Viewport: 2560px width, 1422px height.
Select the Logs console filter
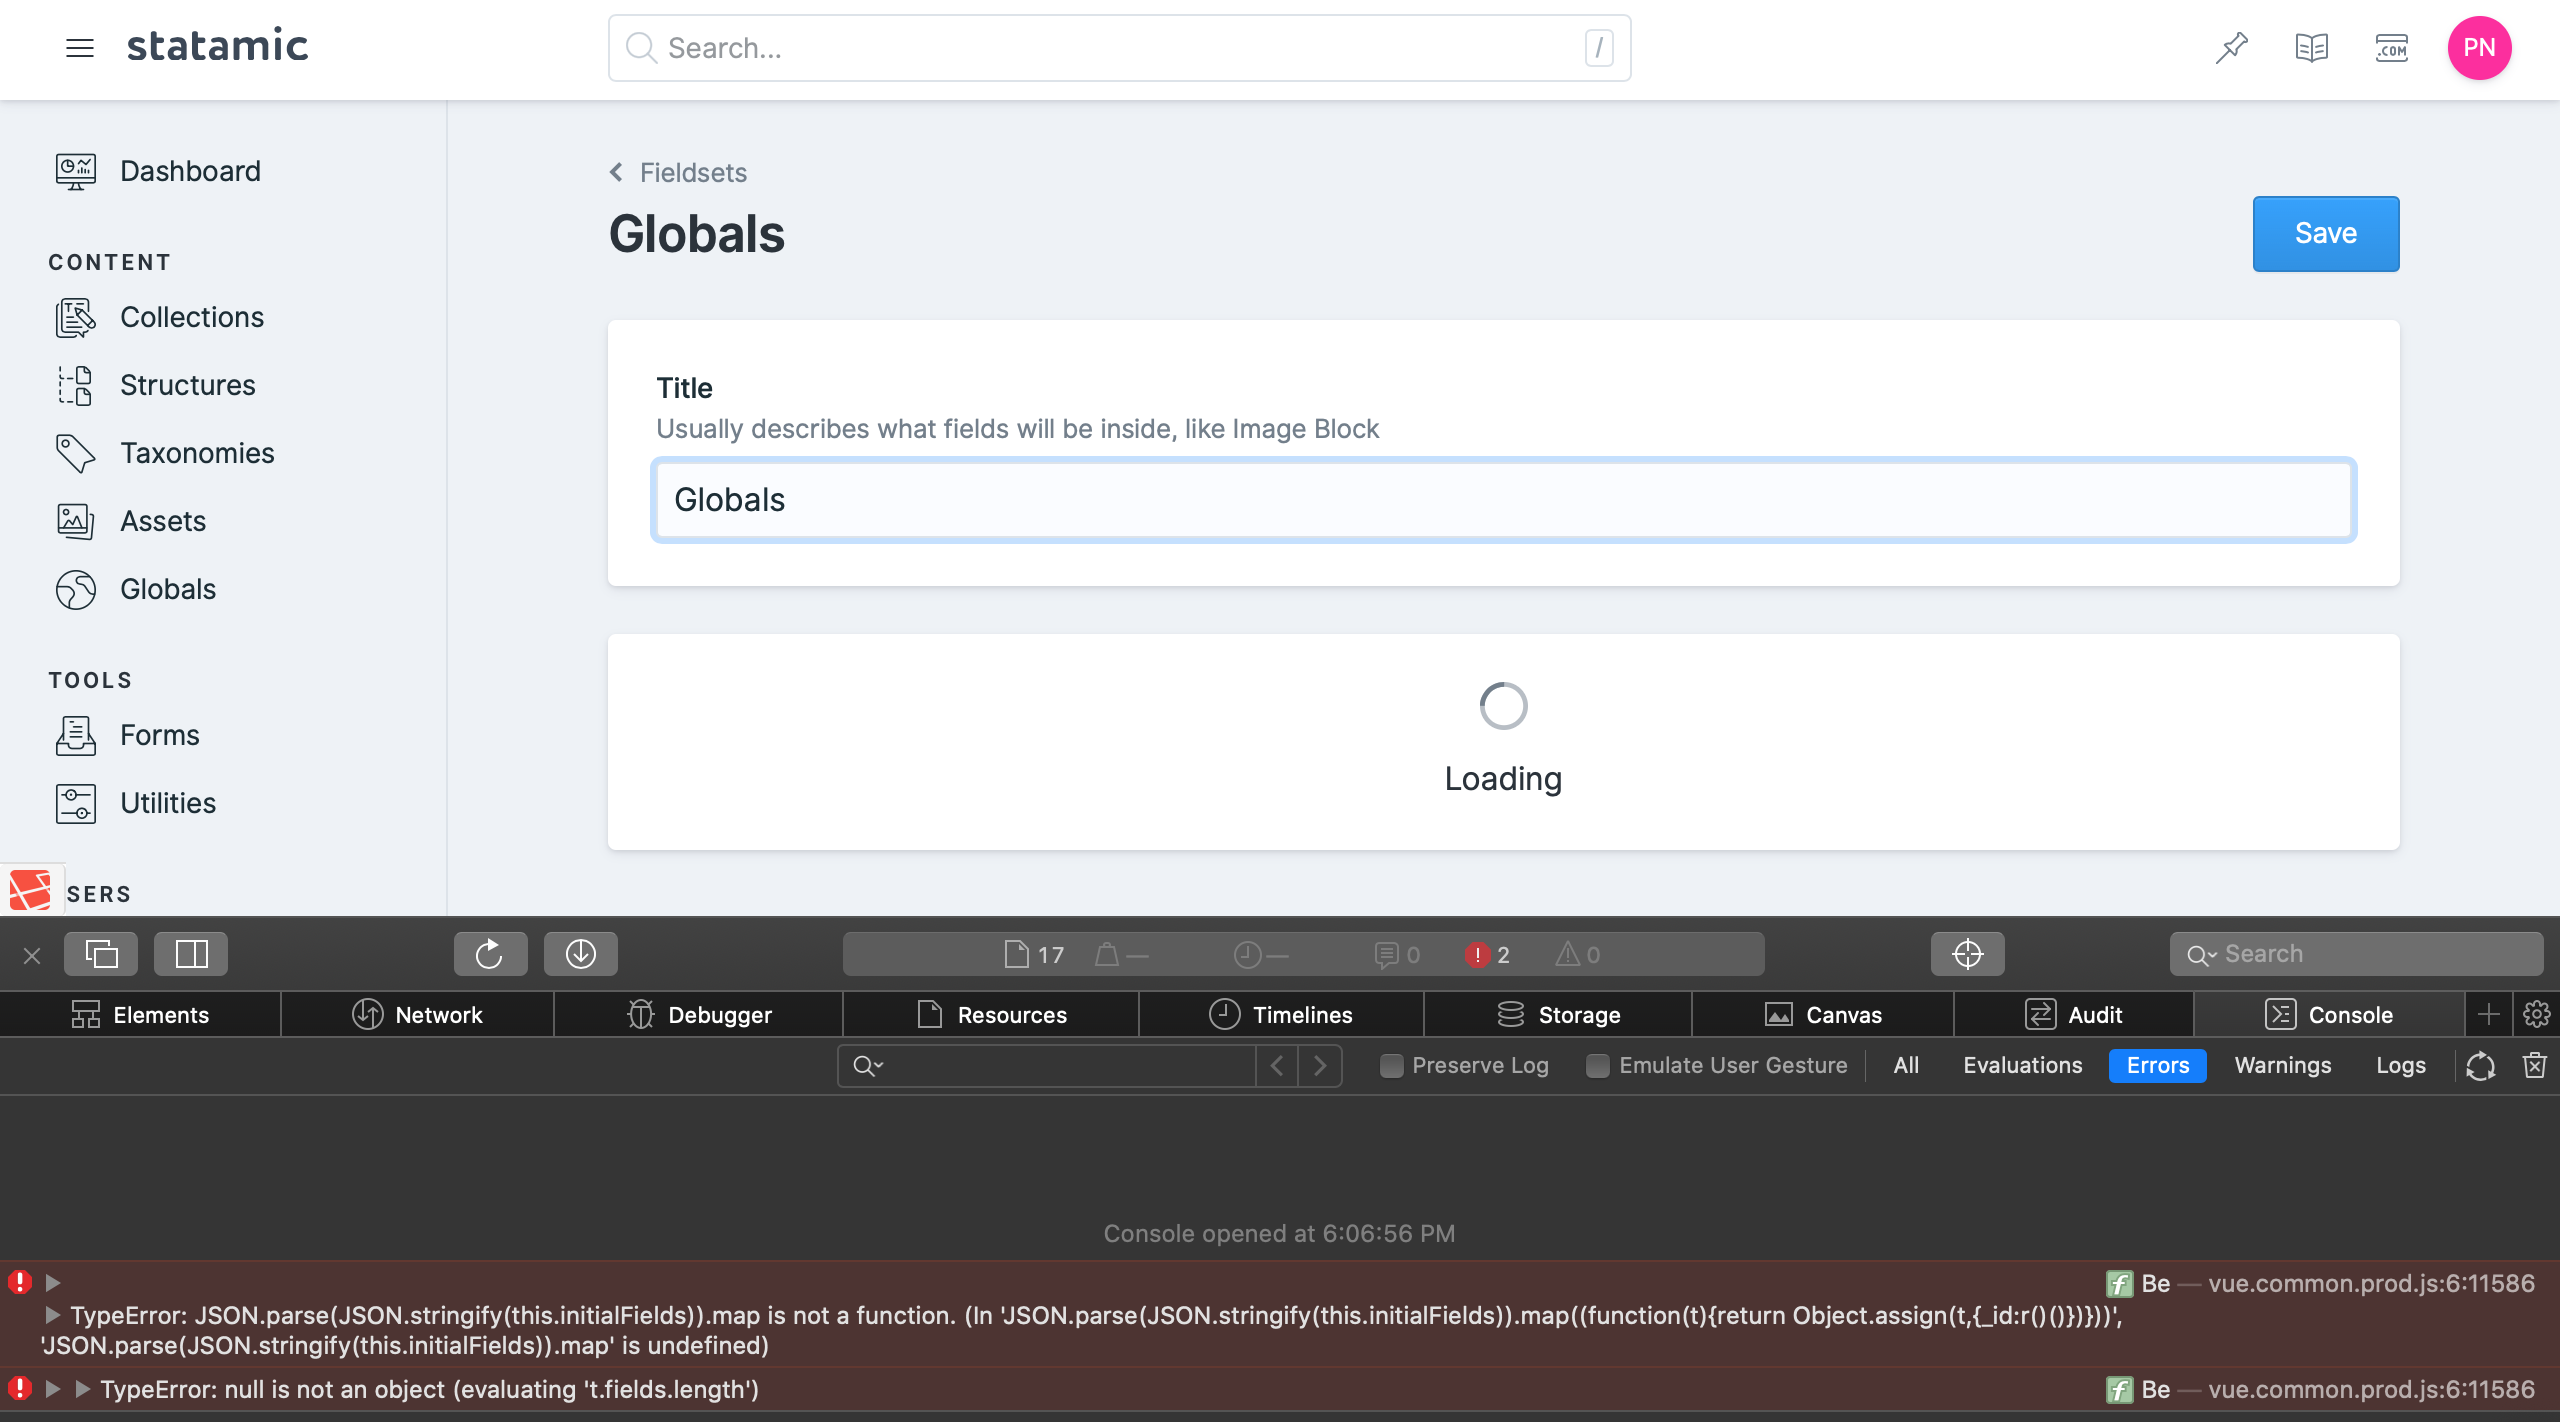coord(2400,1065)
